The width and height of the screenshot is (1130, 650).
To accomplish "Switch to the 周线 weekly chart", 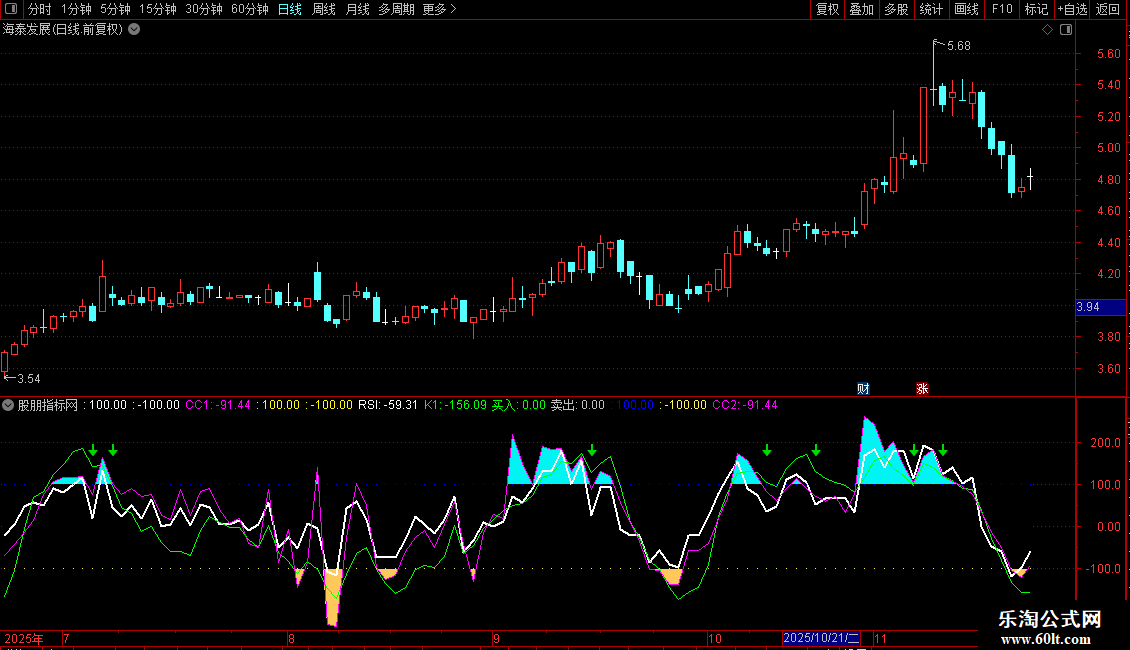I will [x=323, y=9].
